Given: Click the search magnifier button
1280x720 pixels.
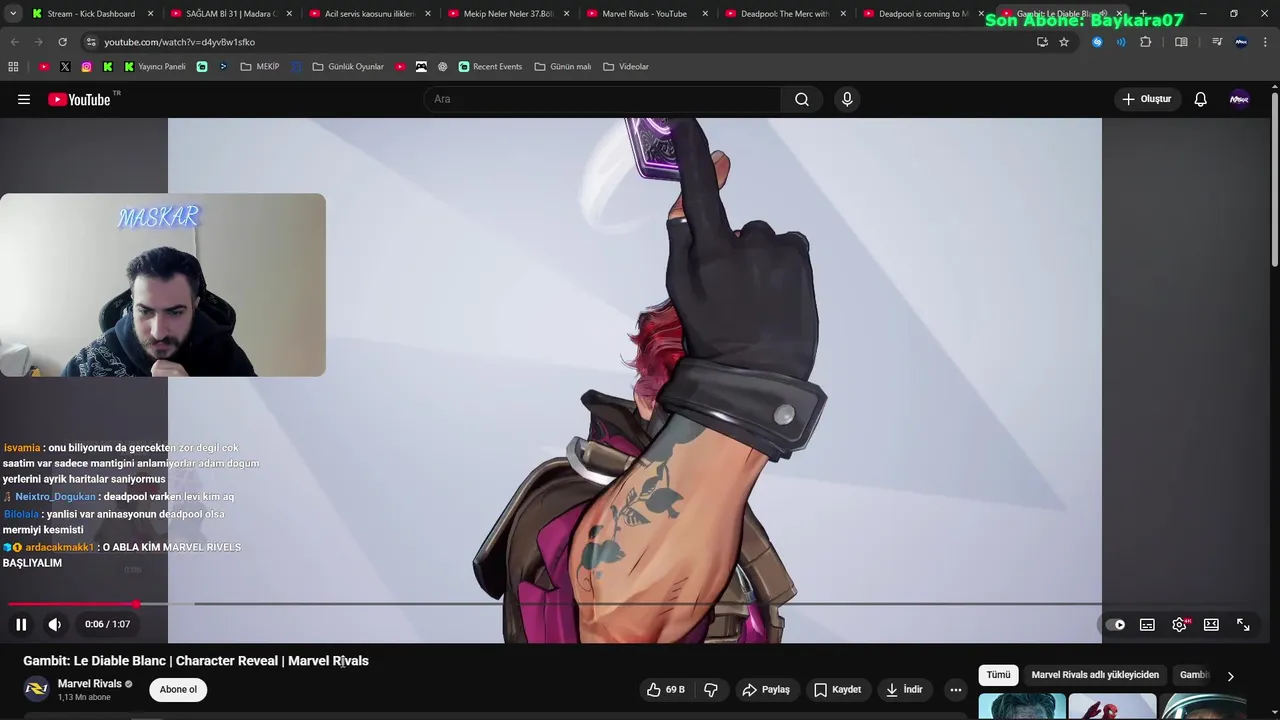Looking at the screenshot, I should (x=802, y=99).
